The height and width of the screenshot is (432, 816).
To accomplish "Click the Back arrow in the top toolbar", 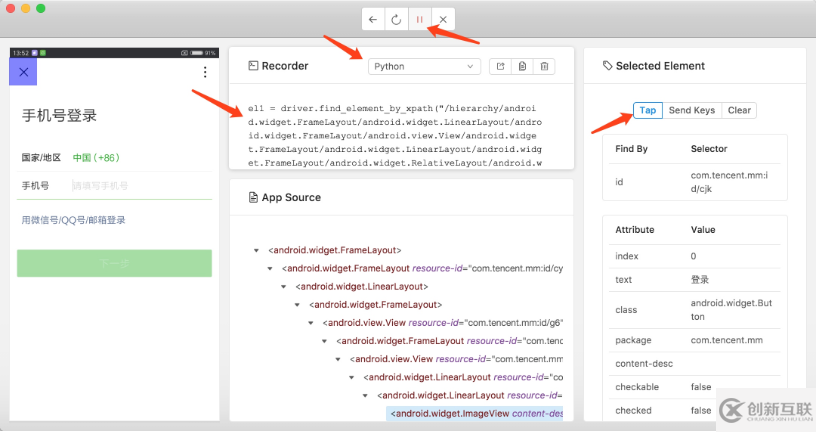I will [373, 19].
